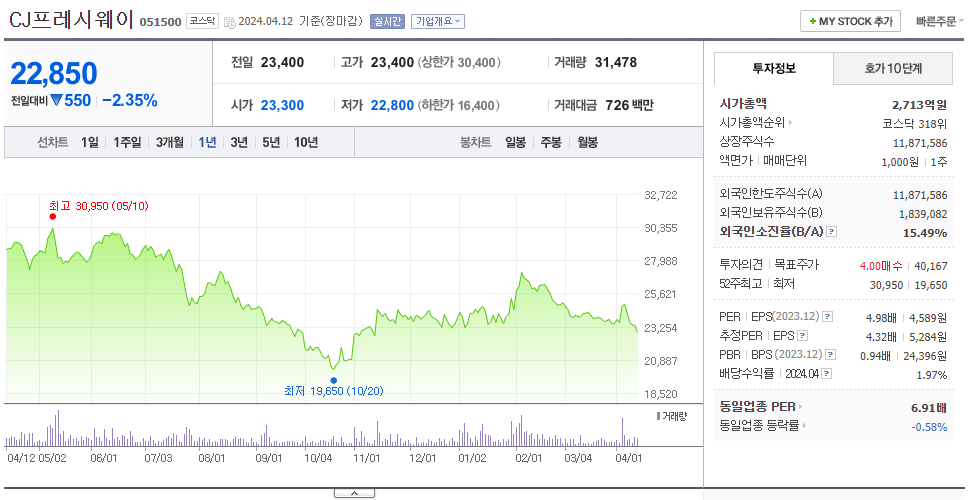The height and width of the screenshot is (500, 968).
Task: Click help icon beside 배당수익률 2024.04
Action: pos(827,374)
